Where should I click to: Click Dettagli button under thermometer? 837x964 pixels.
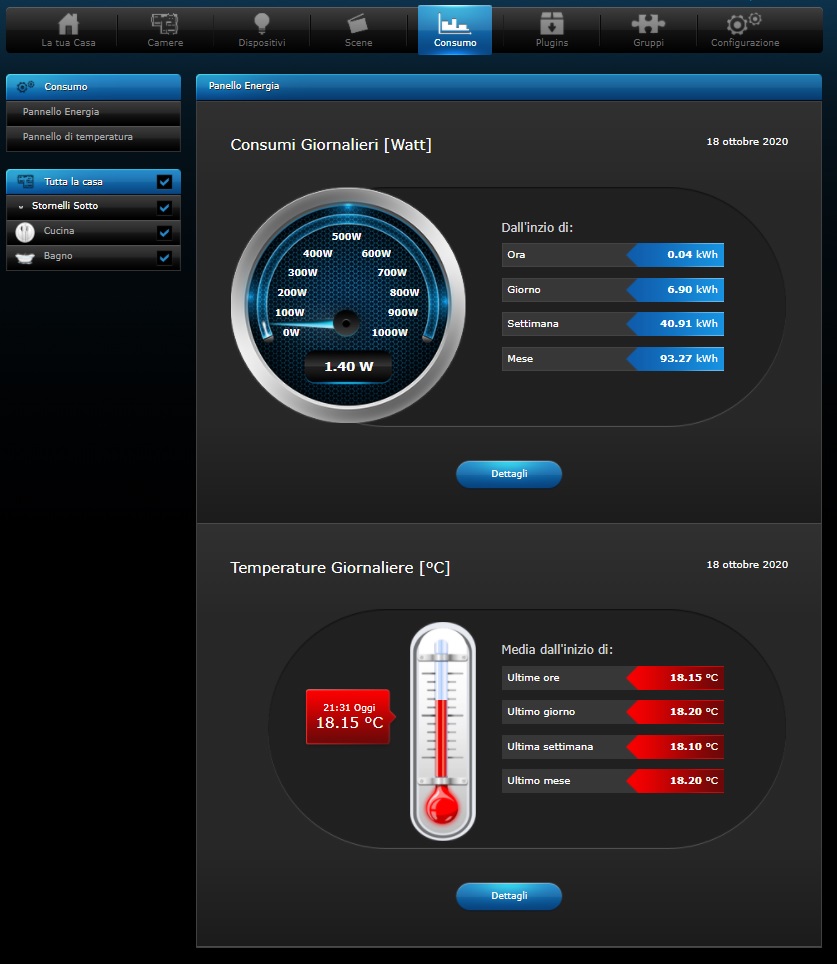point(509,896)
